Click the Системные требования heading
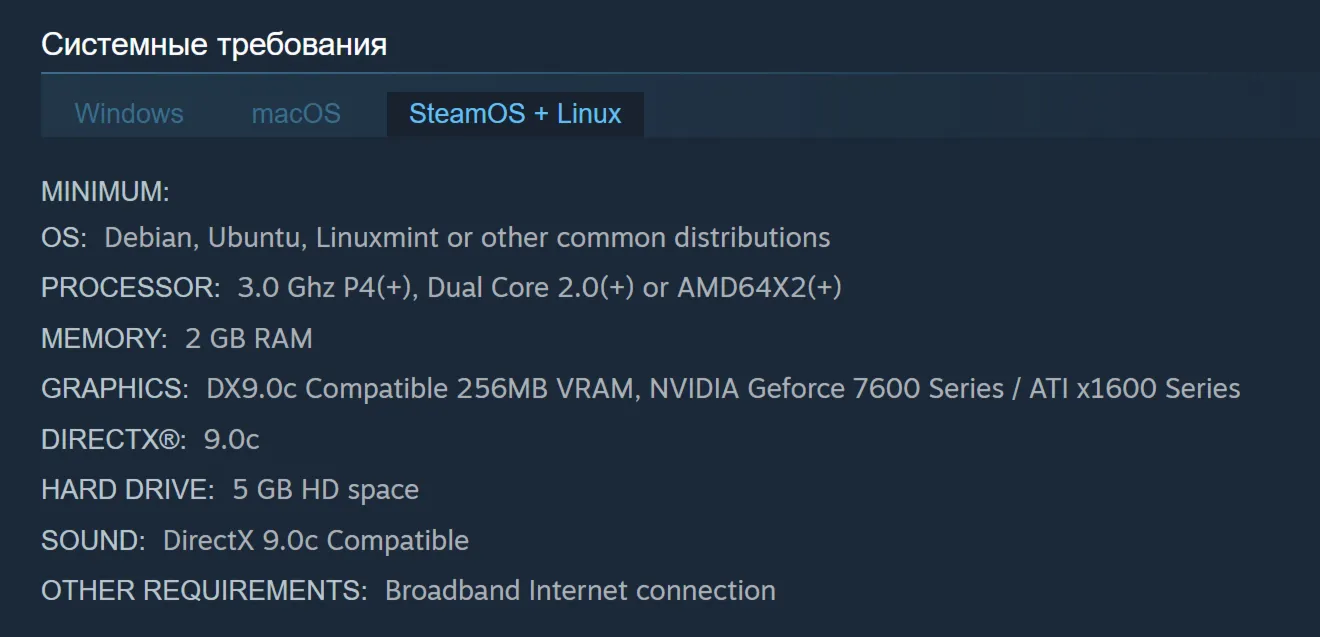The width and height of the screenshot is (1320, 637). (x=214, y=45)
